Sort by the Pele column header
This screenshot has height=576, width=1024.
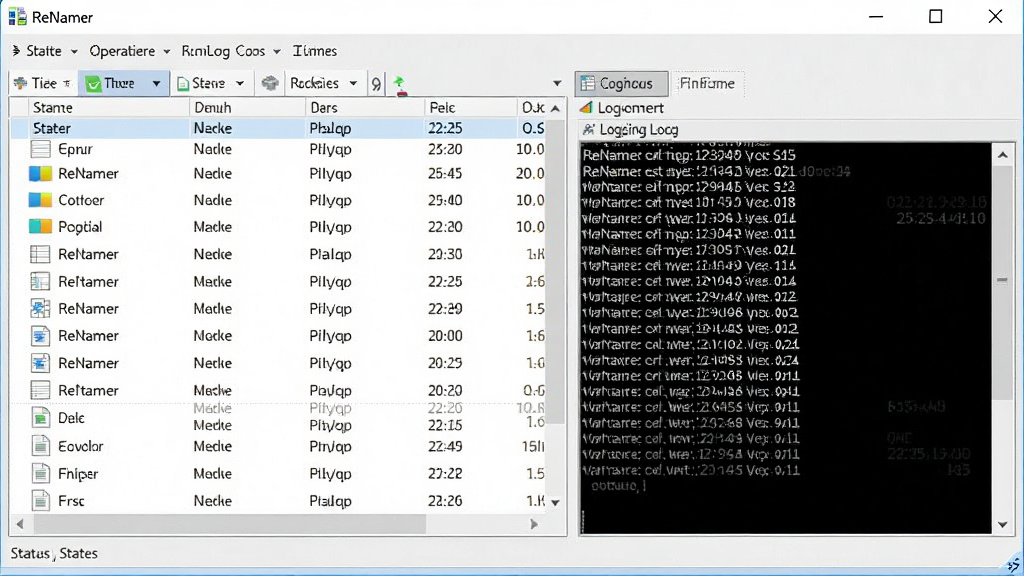point(470,108)
